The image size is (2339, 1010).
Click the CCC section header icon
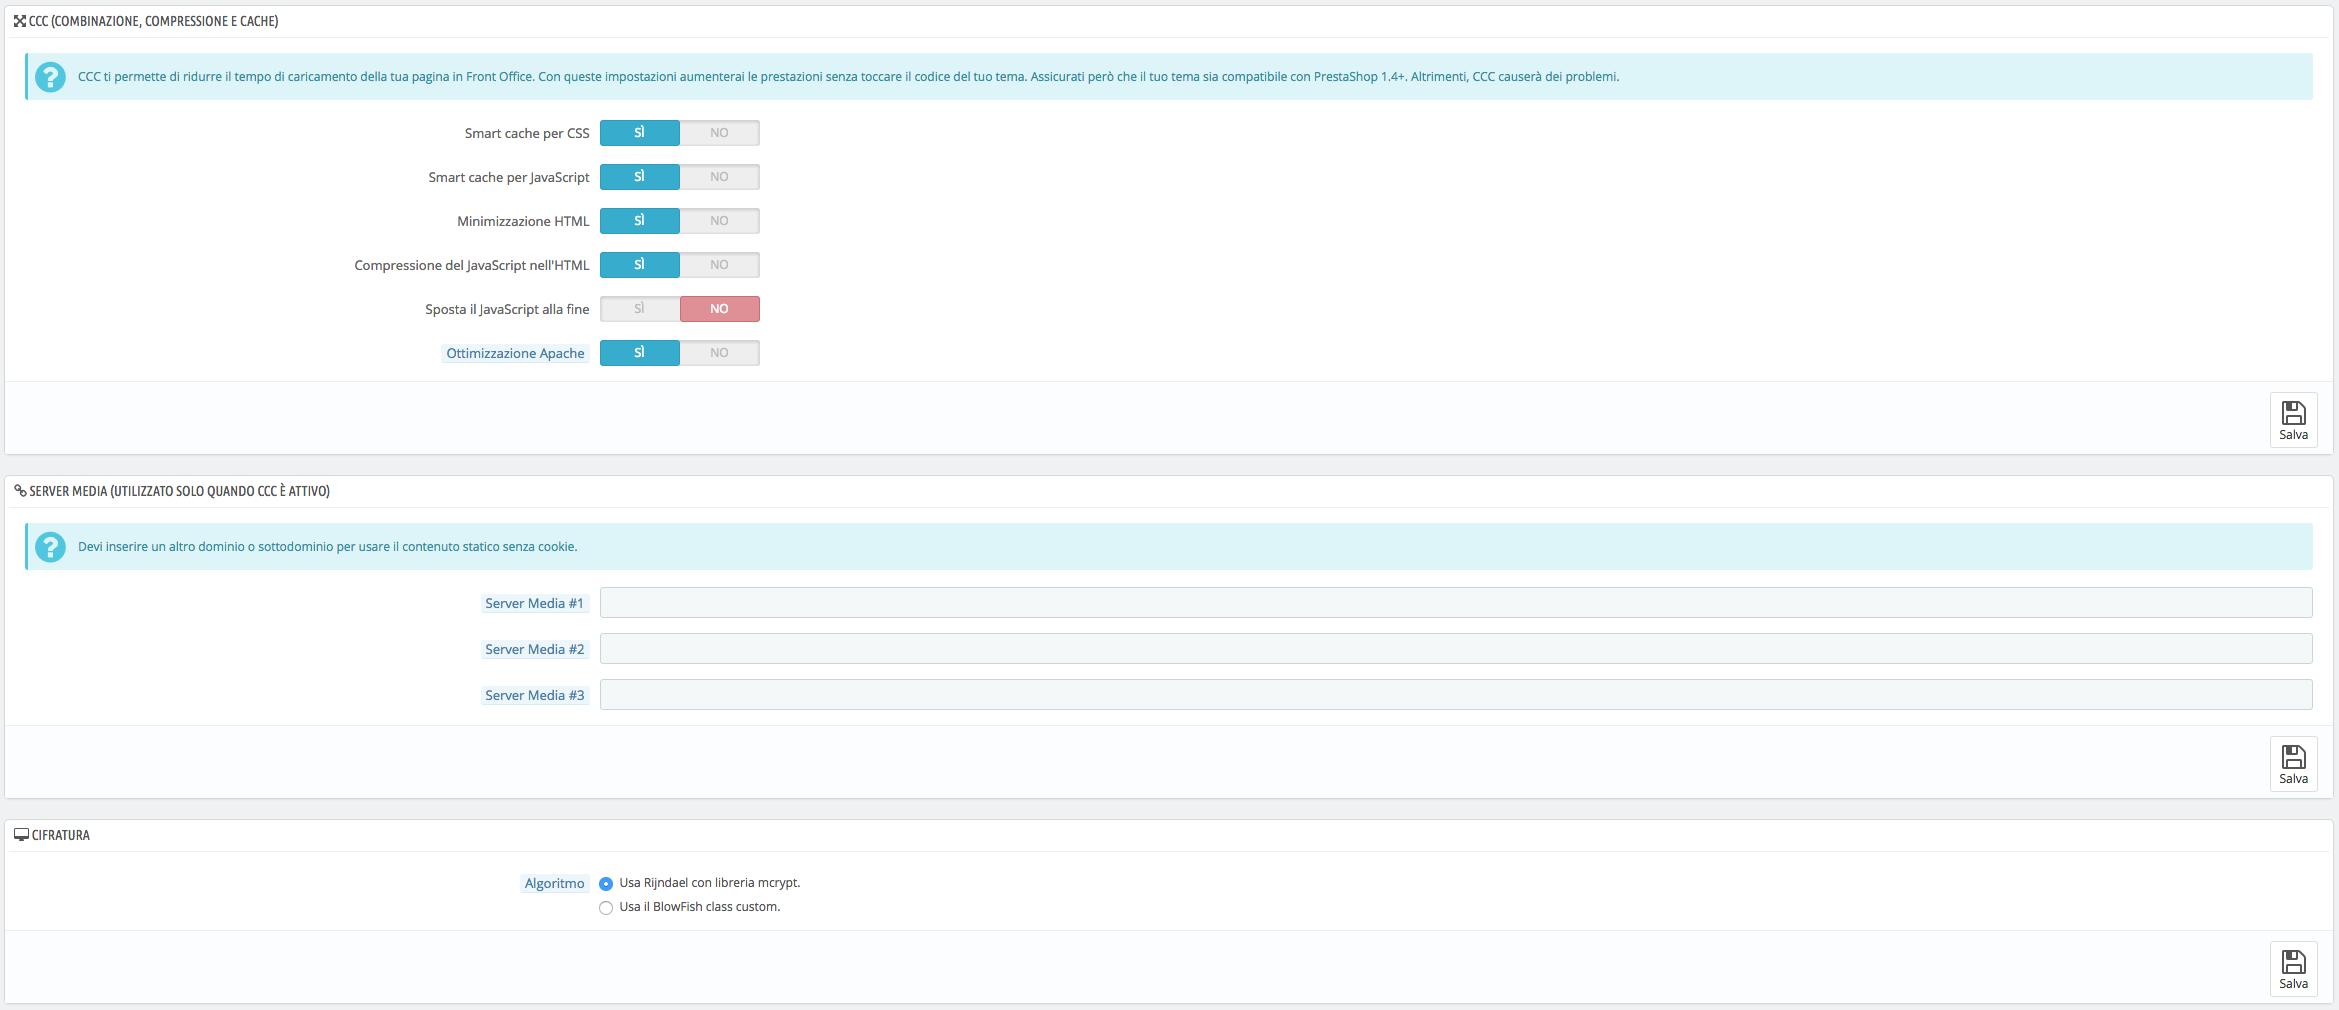(20, 21)
